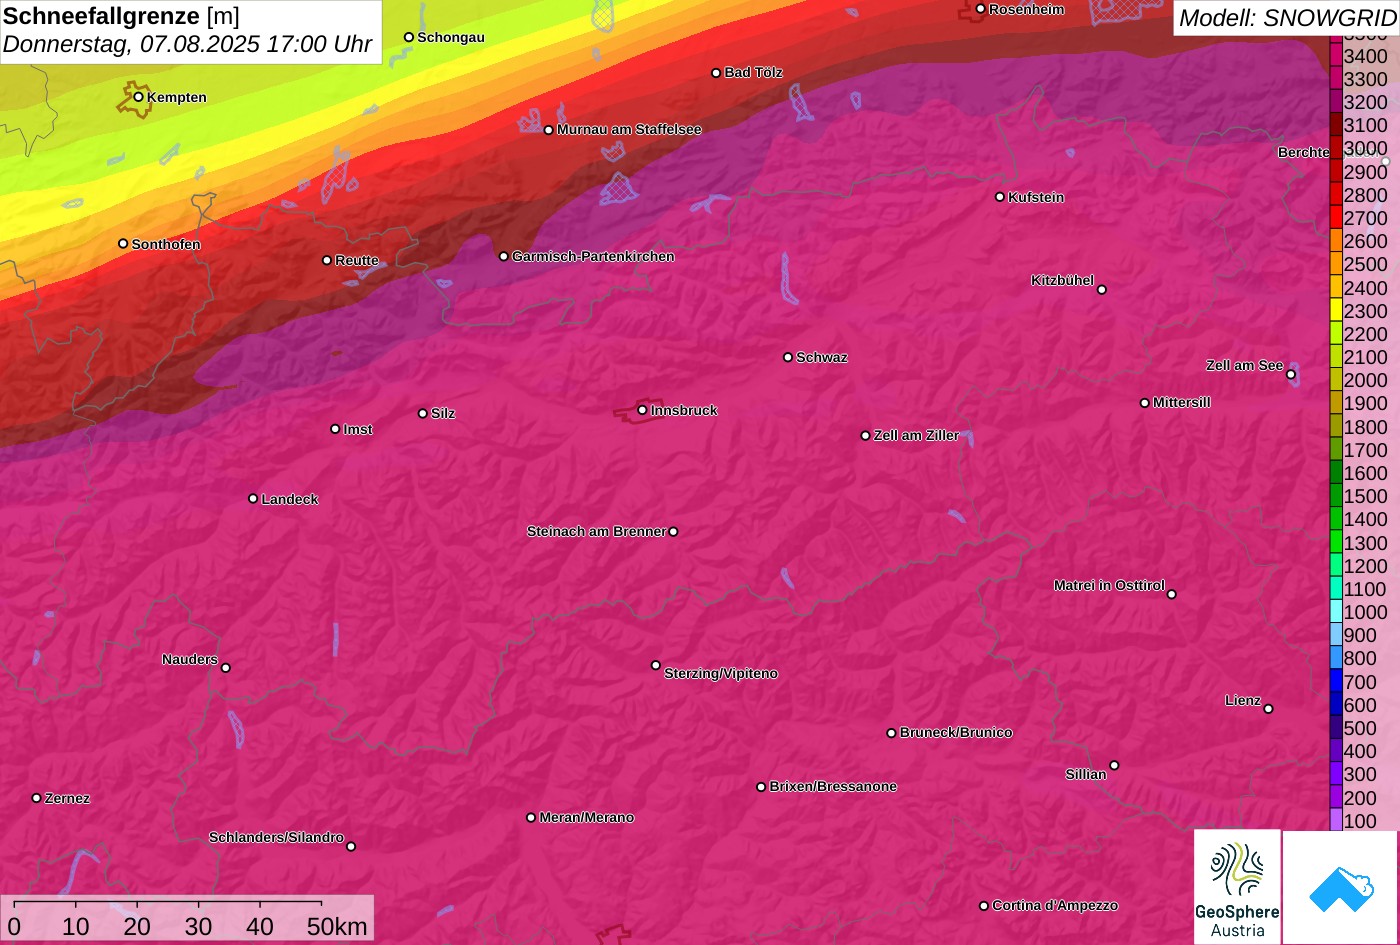Click the date Donnerstag, 07.08.2025 17:00 Uhr
This screenshot has width=1400, height=945.
click(187, 44)
